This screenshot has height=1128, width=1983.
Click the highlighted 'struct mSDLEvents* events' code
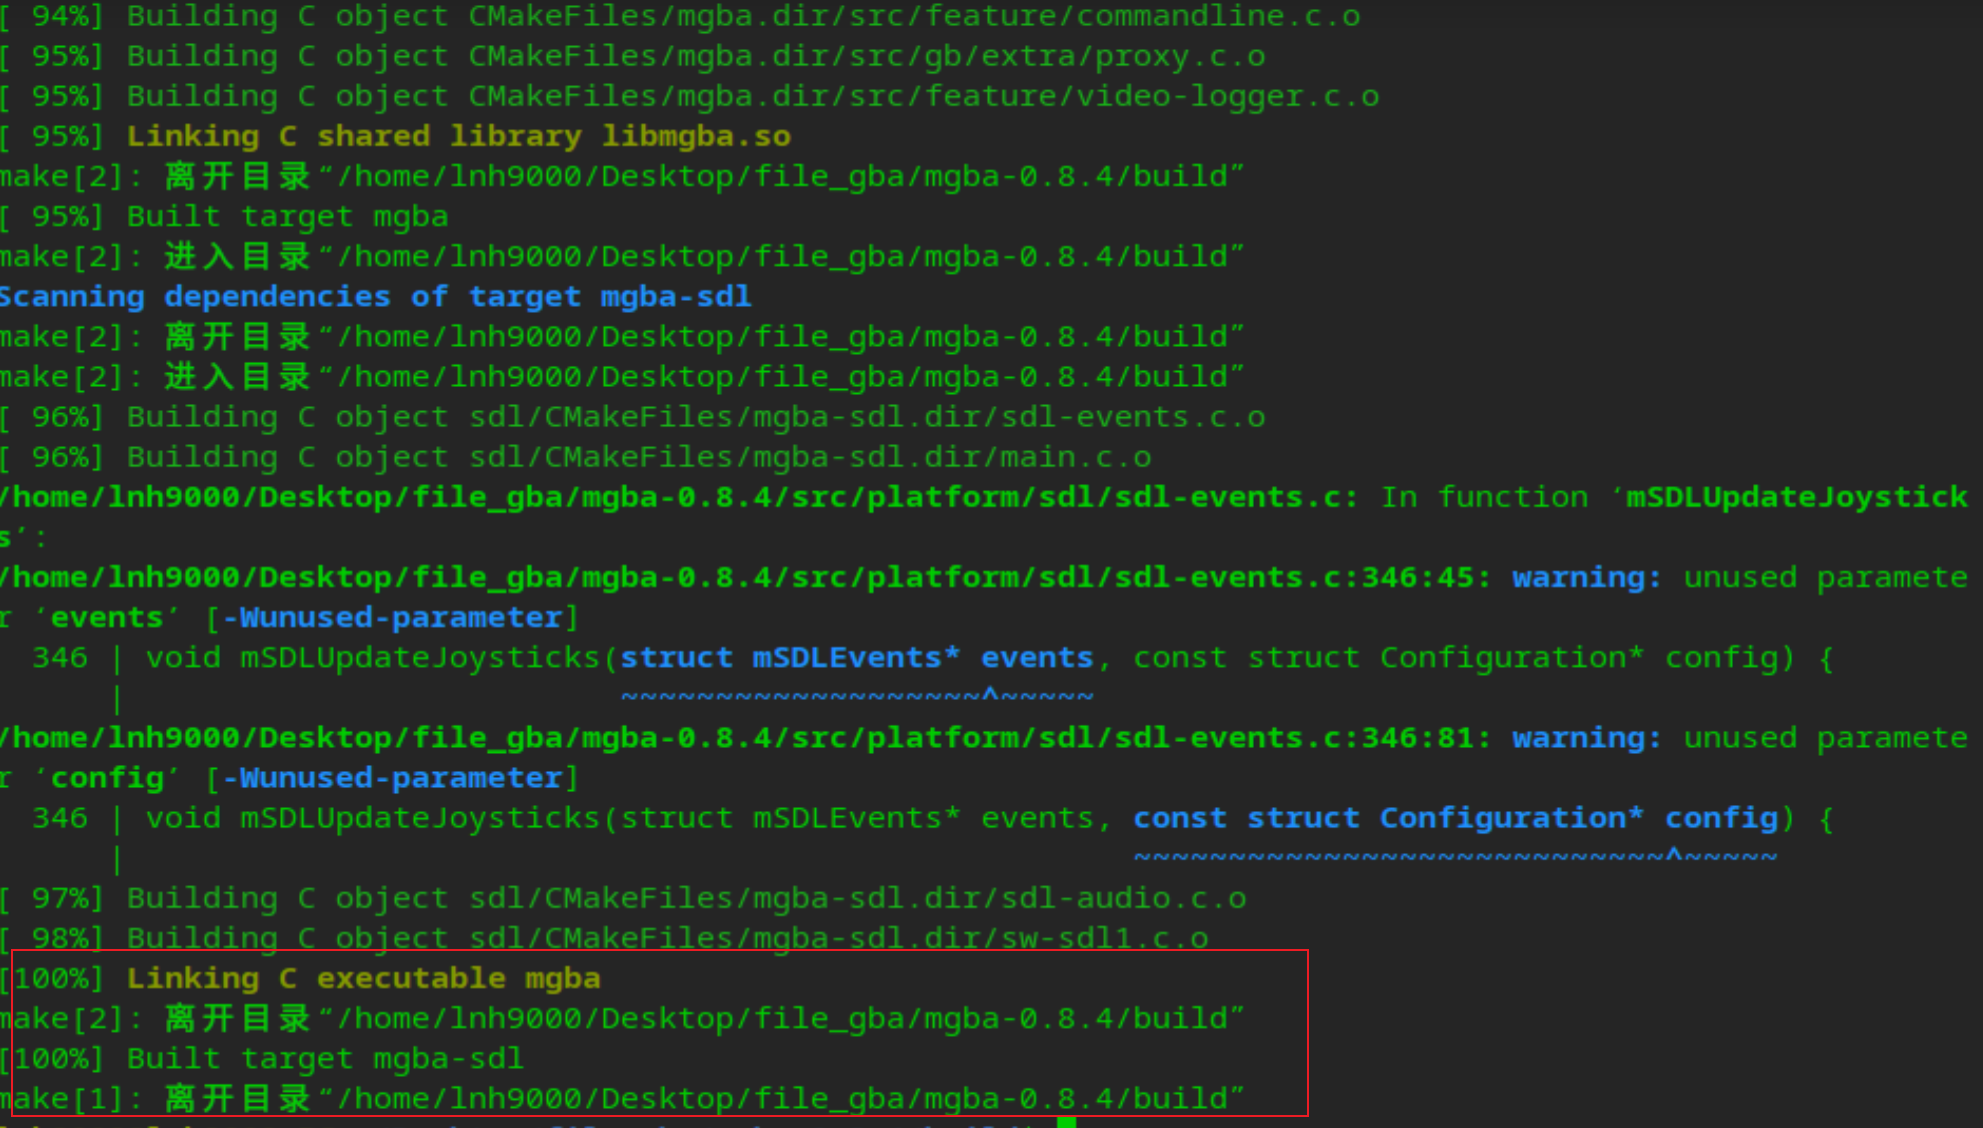point(857,657)
